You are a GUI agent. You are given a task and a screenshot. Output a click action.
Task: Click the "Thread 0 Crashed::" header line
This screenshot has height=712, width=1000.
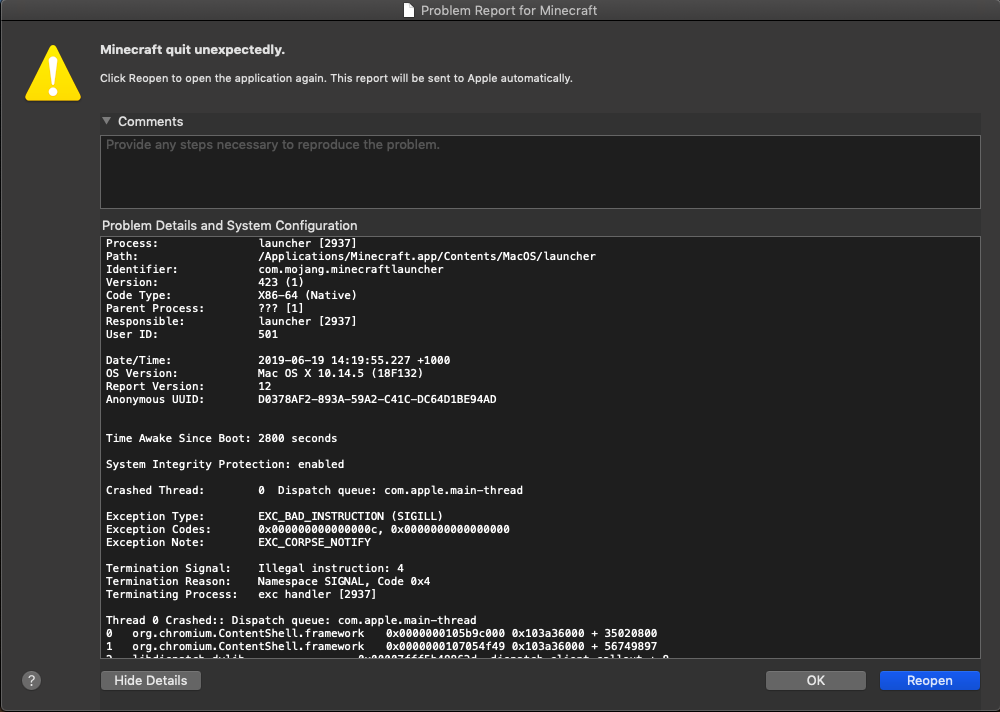[291, 620]
